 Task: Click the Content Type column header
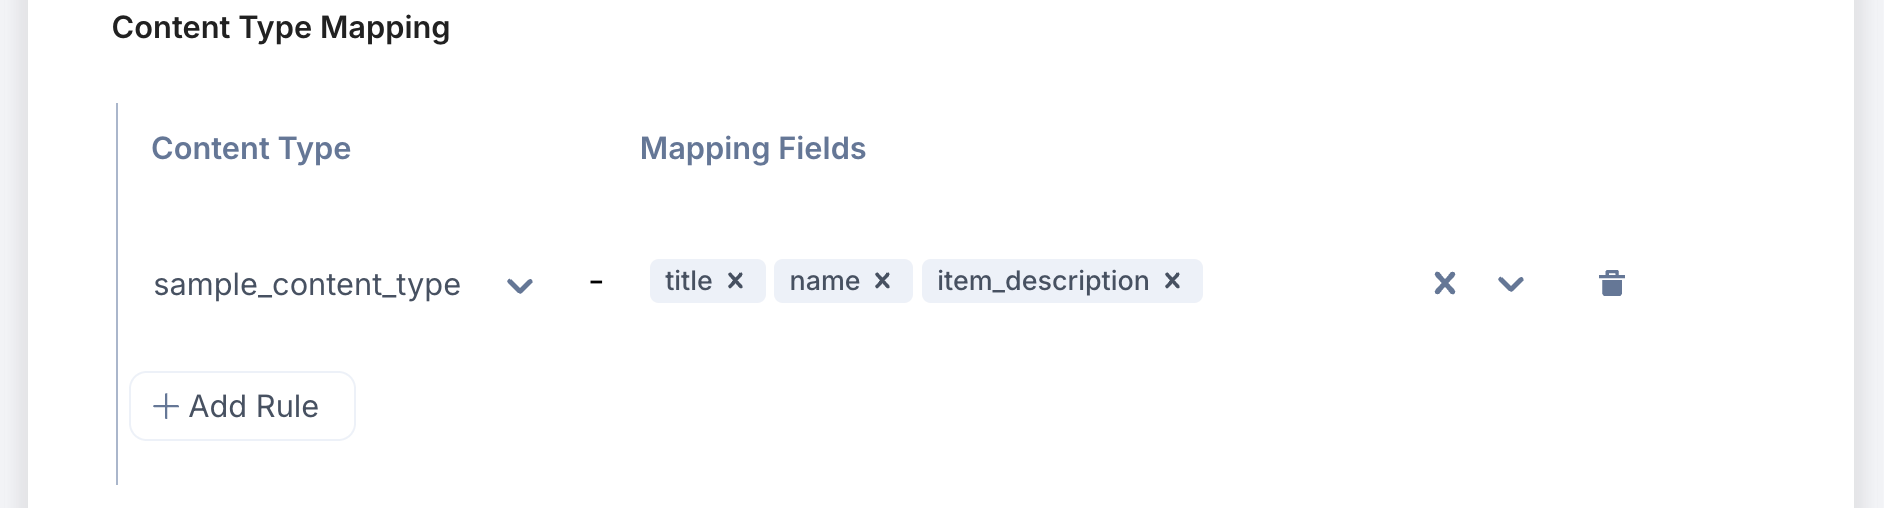point(251,148)
